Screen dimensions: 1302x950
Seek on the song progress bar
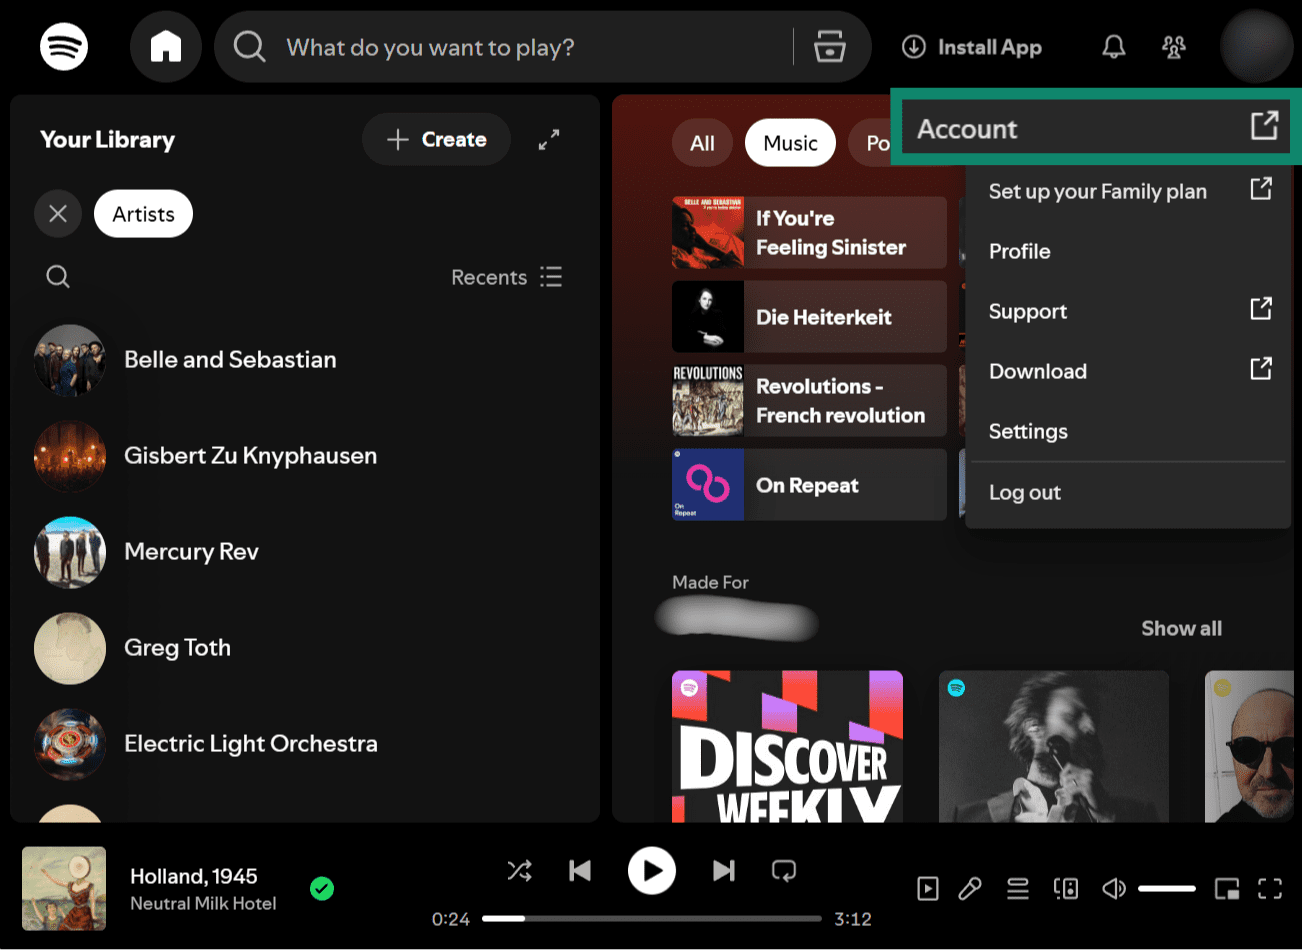pyautogui.click(x=650, y=917)
